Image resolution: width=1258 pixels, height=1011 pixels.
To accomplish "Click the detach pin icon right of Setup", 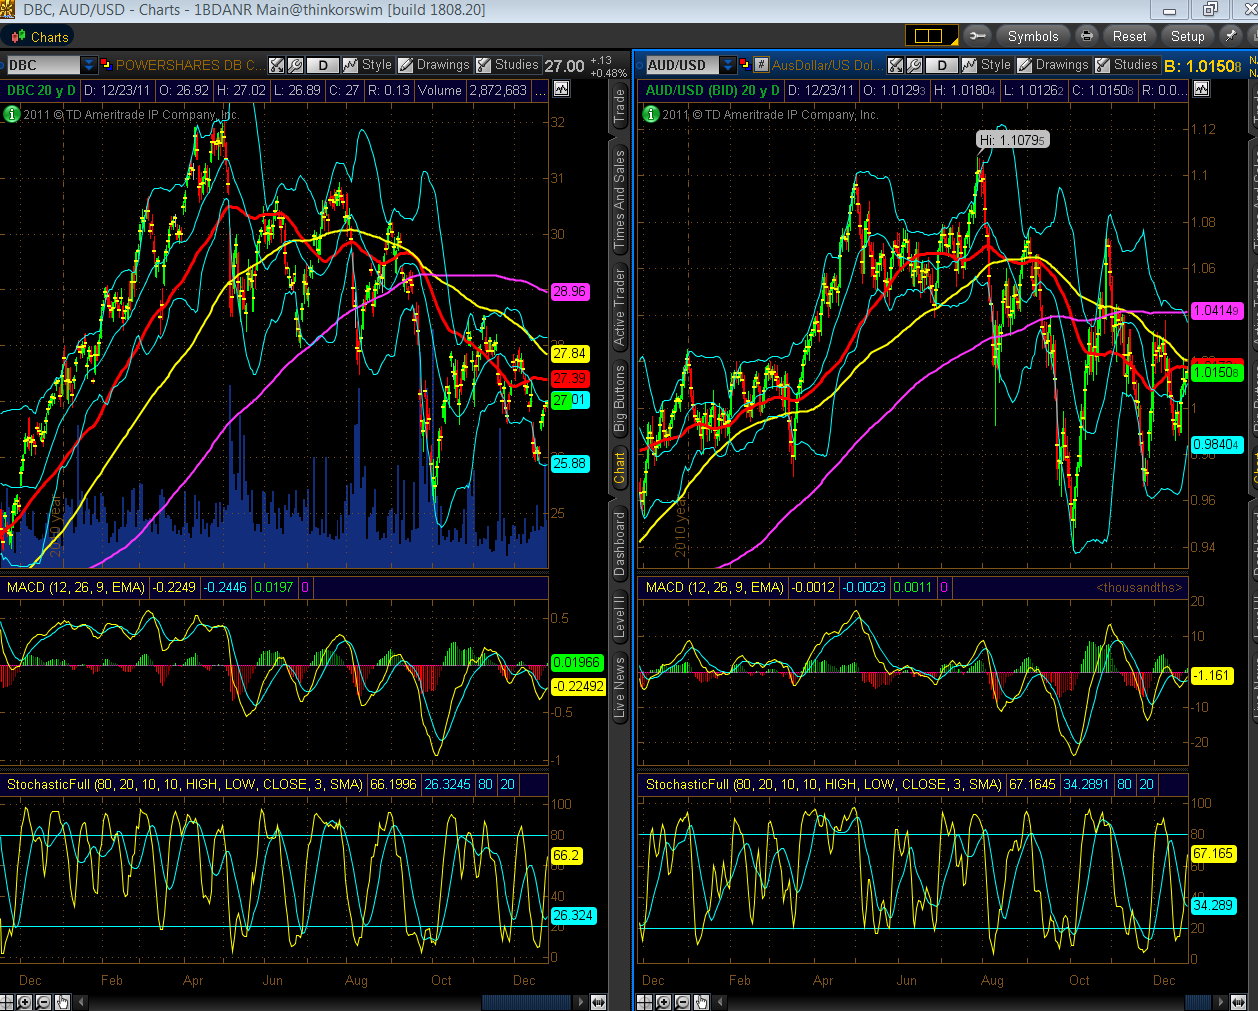I will click(x=1234, y=36).
